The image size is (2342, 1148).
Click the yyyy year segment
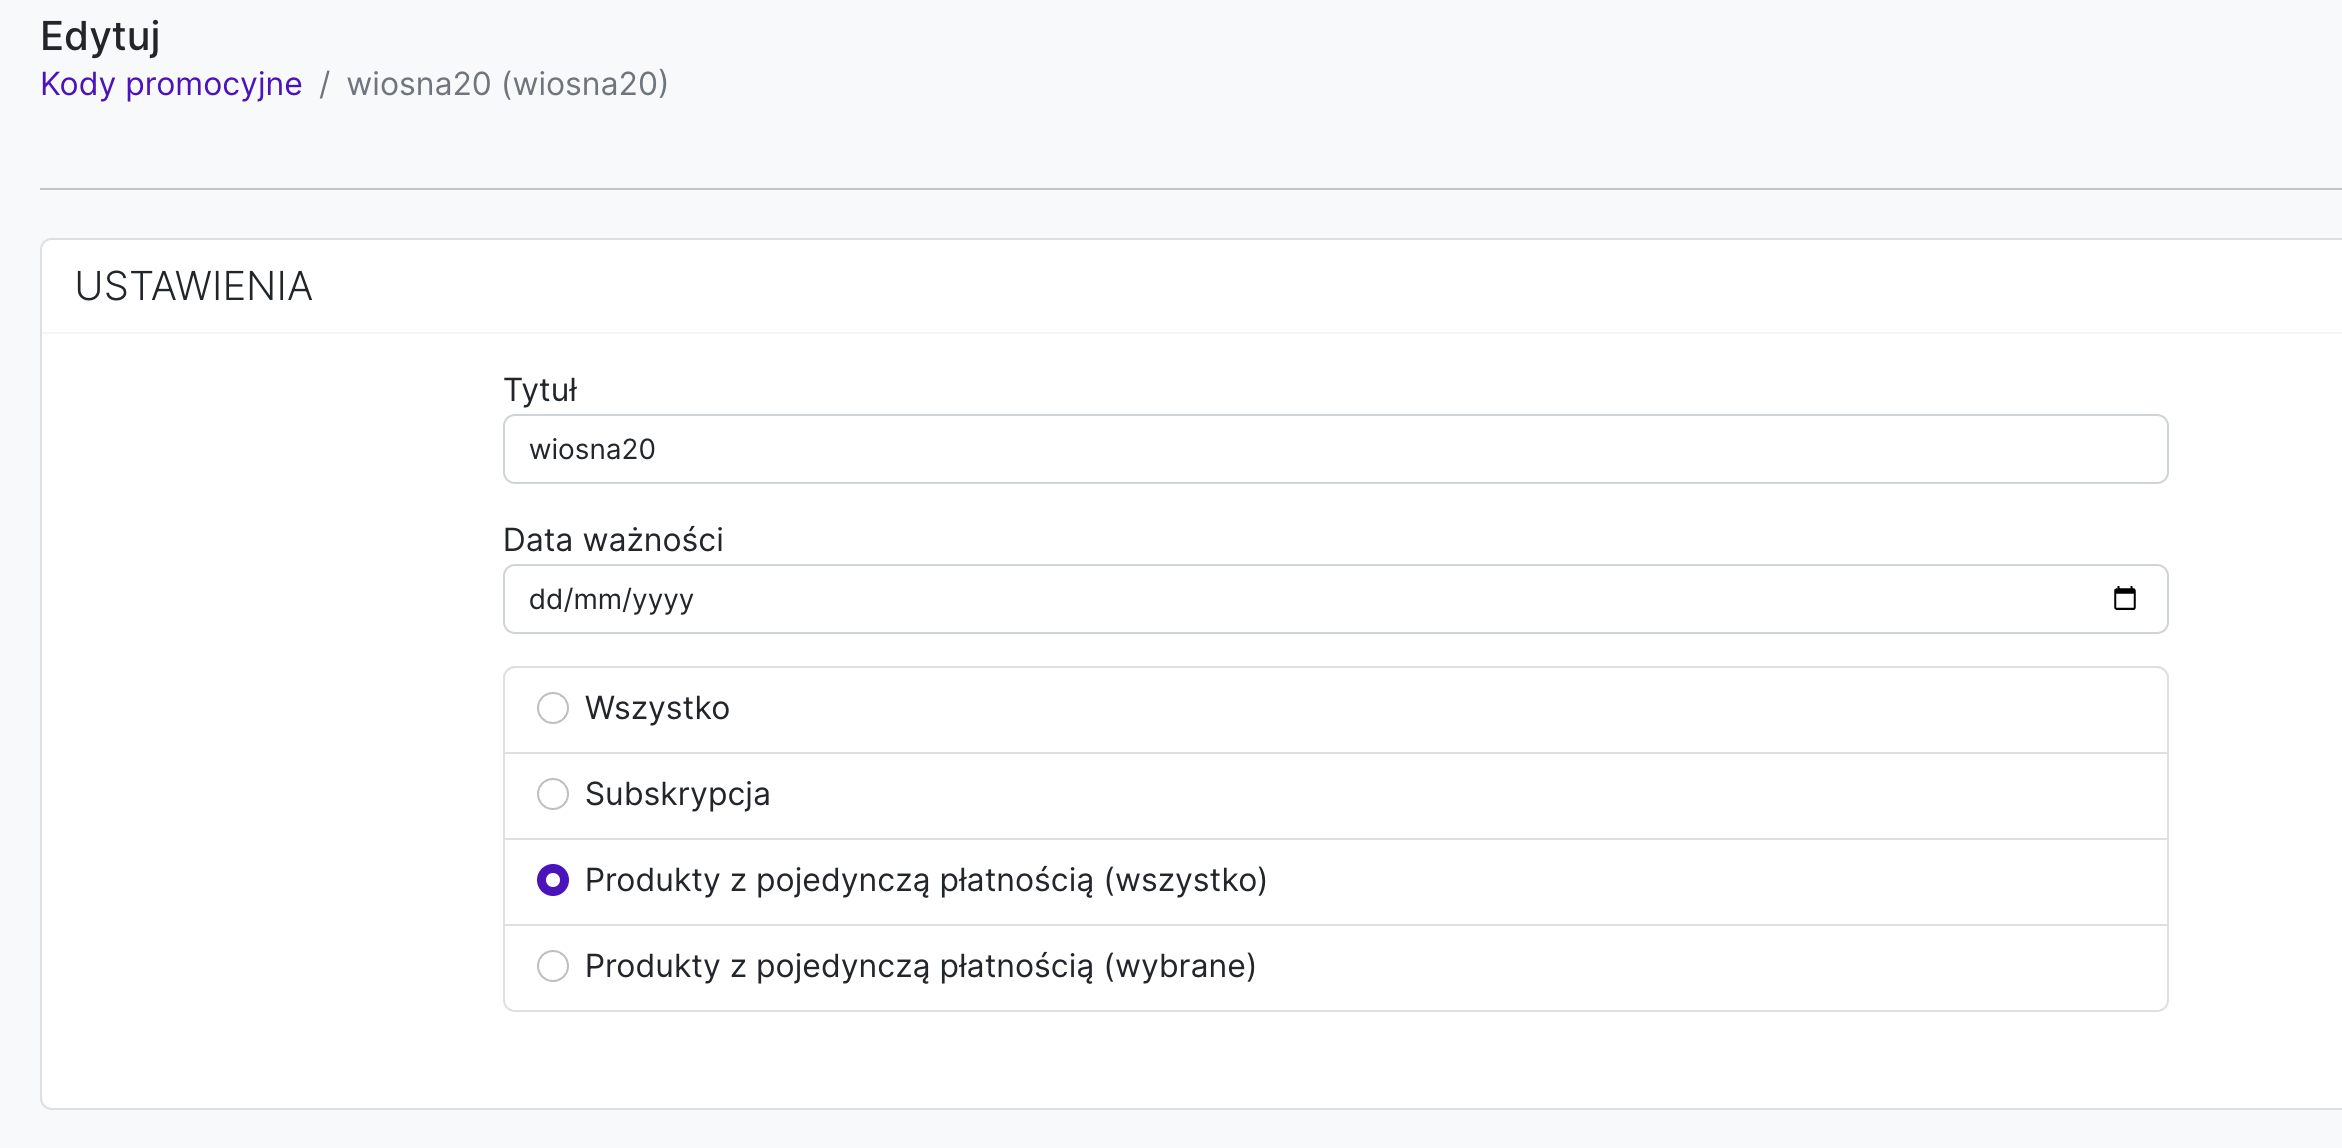pyautogui.click(x=663, y=599)
